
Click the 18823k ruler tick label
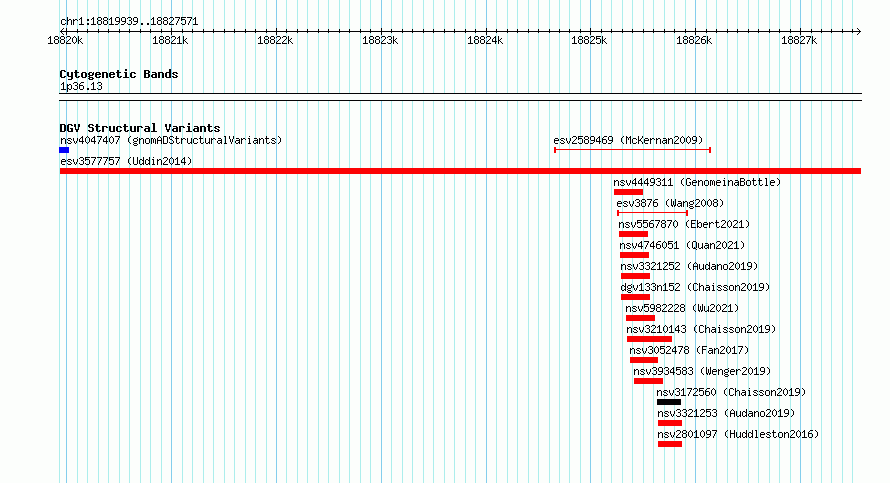pos(380,41)
